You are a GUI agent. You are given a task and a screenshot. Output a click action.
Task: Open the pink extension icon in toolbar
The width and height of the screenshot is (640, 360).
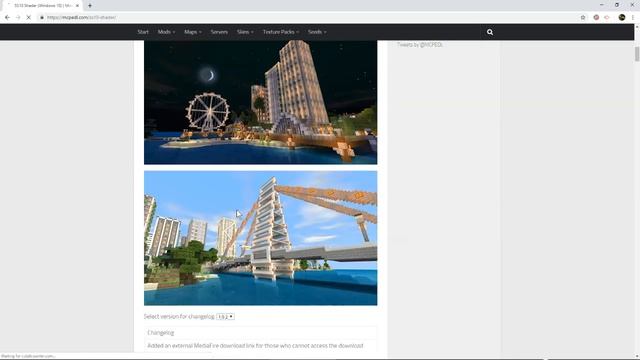pos(607,17)
